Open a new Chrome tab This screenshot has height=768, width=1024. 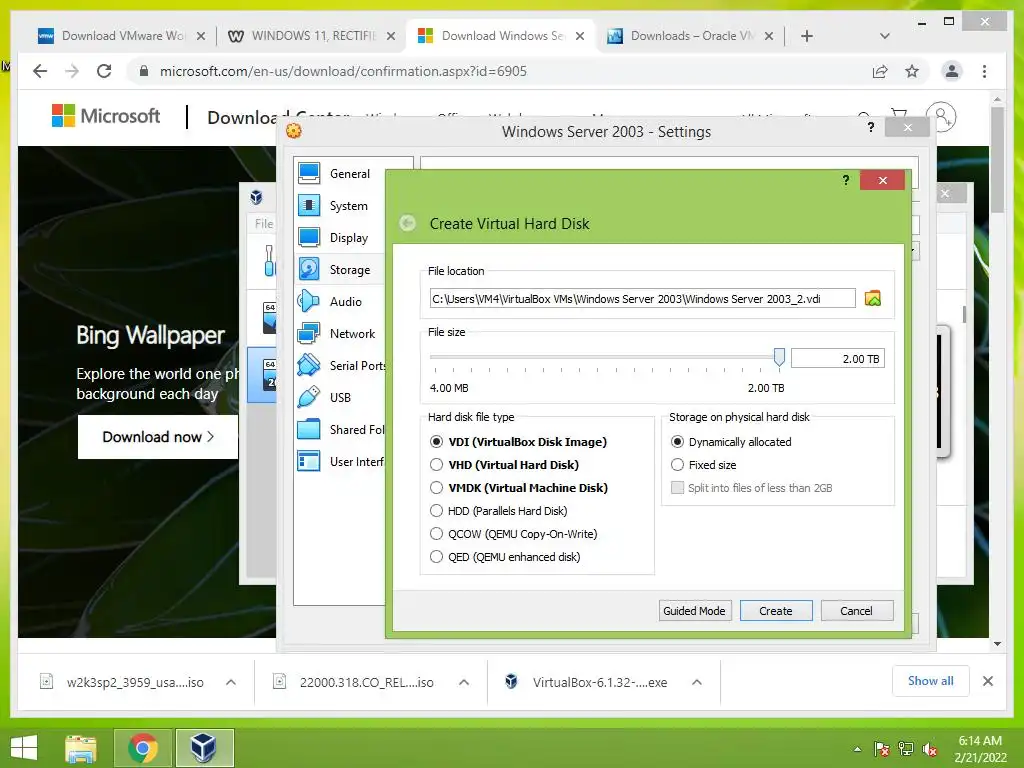[807, 36]
